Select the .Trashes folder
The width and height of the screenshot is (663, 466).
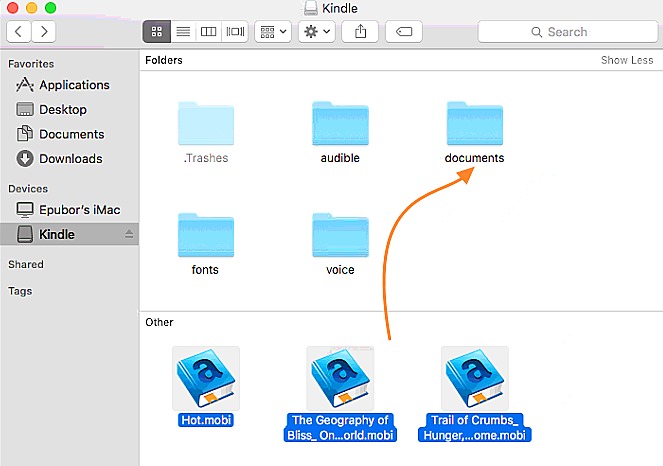(x=206, y=124)
